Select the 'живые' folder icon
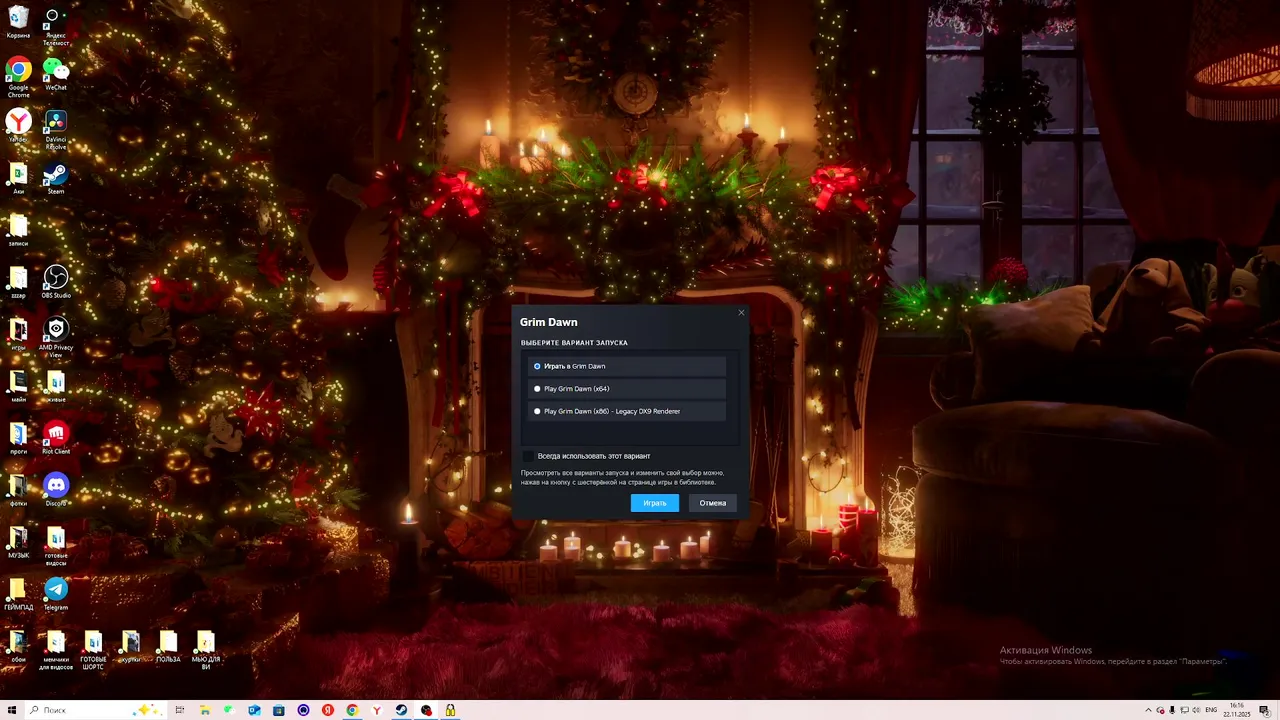Image resolution: width=1280 pixels, height=720 pixels. (56, 386)
